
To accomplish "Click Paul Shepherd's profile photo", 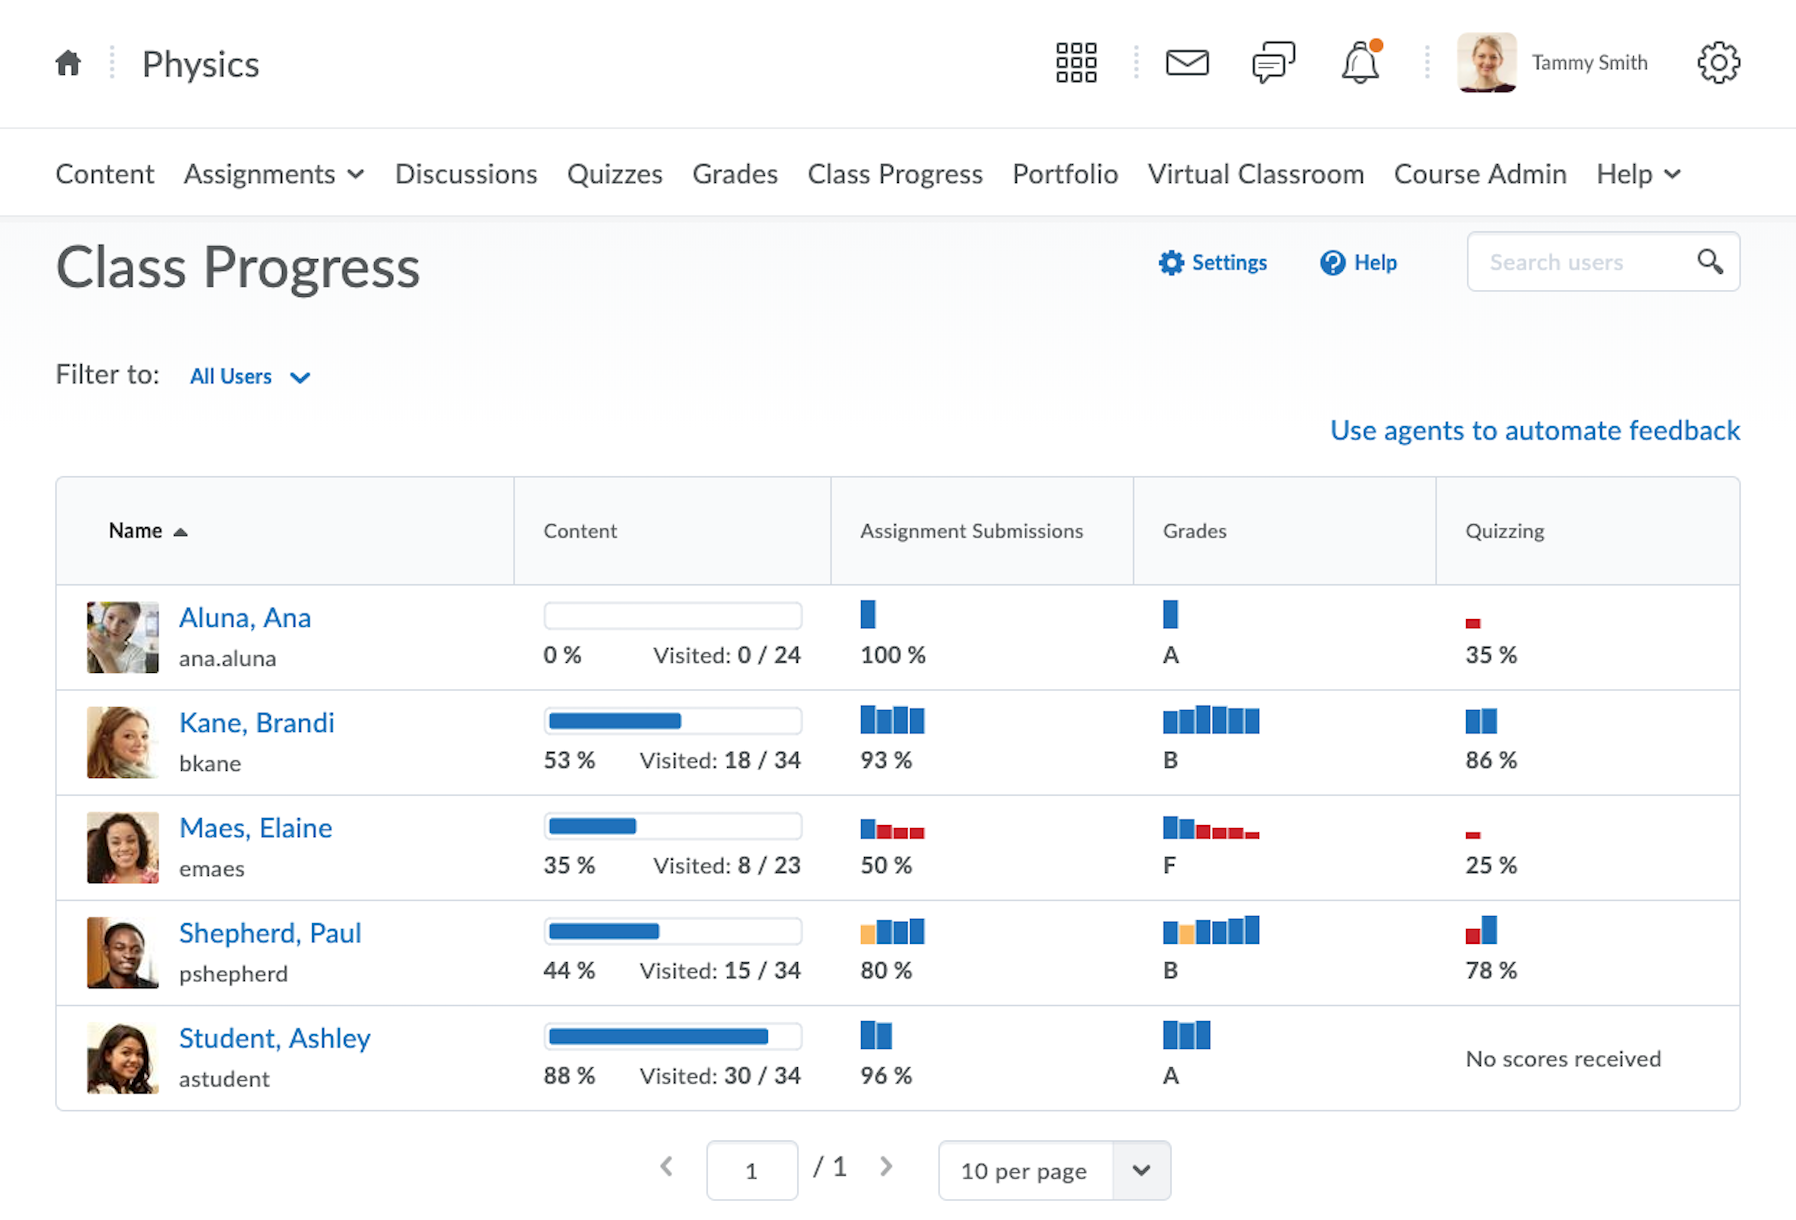I will (123, 952).
